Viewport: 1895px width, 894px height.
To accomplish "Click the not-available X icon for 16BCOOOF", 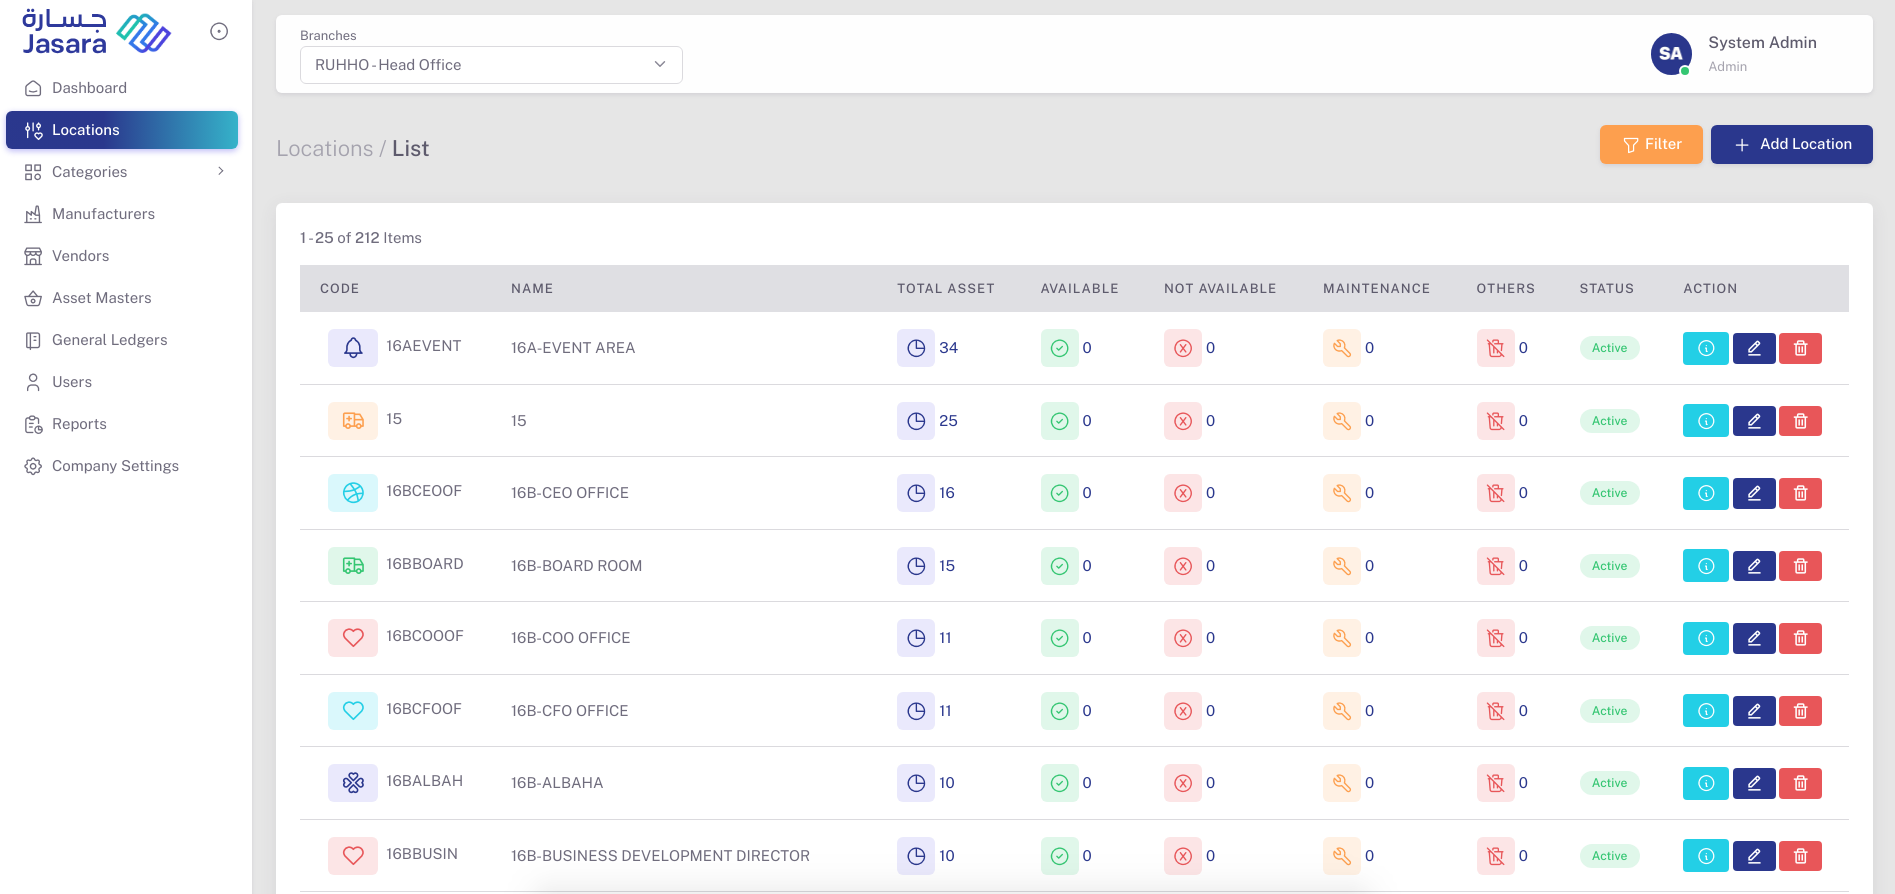I will [1182, 638].
